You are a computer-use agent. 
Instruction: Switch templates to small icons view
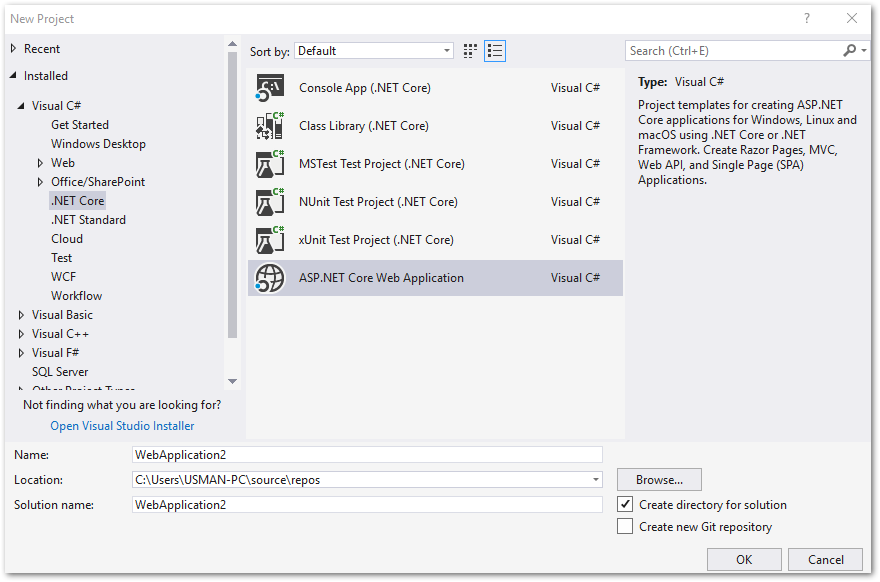tap(469, 49)
